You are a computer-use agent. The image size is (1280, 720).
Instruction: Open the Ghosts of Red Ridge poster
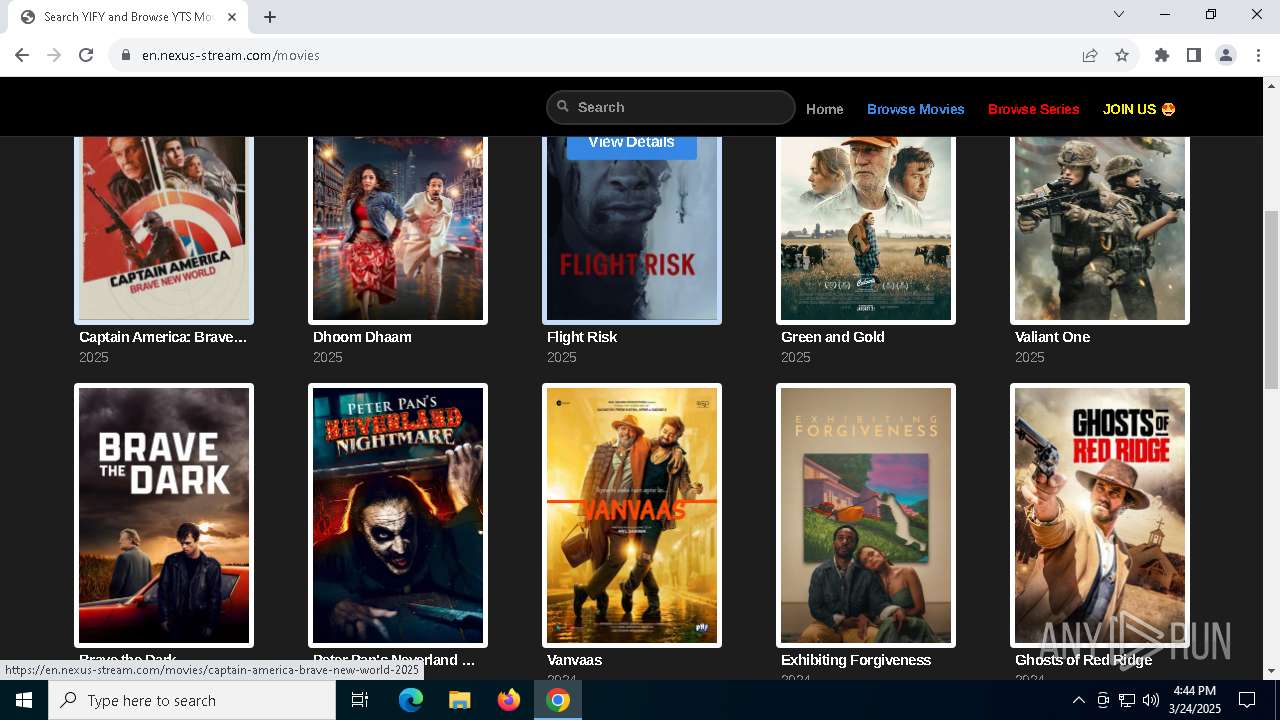[x=1100, y=516]
